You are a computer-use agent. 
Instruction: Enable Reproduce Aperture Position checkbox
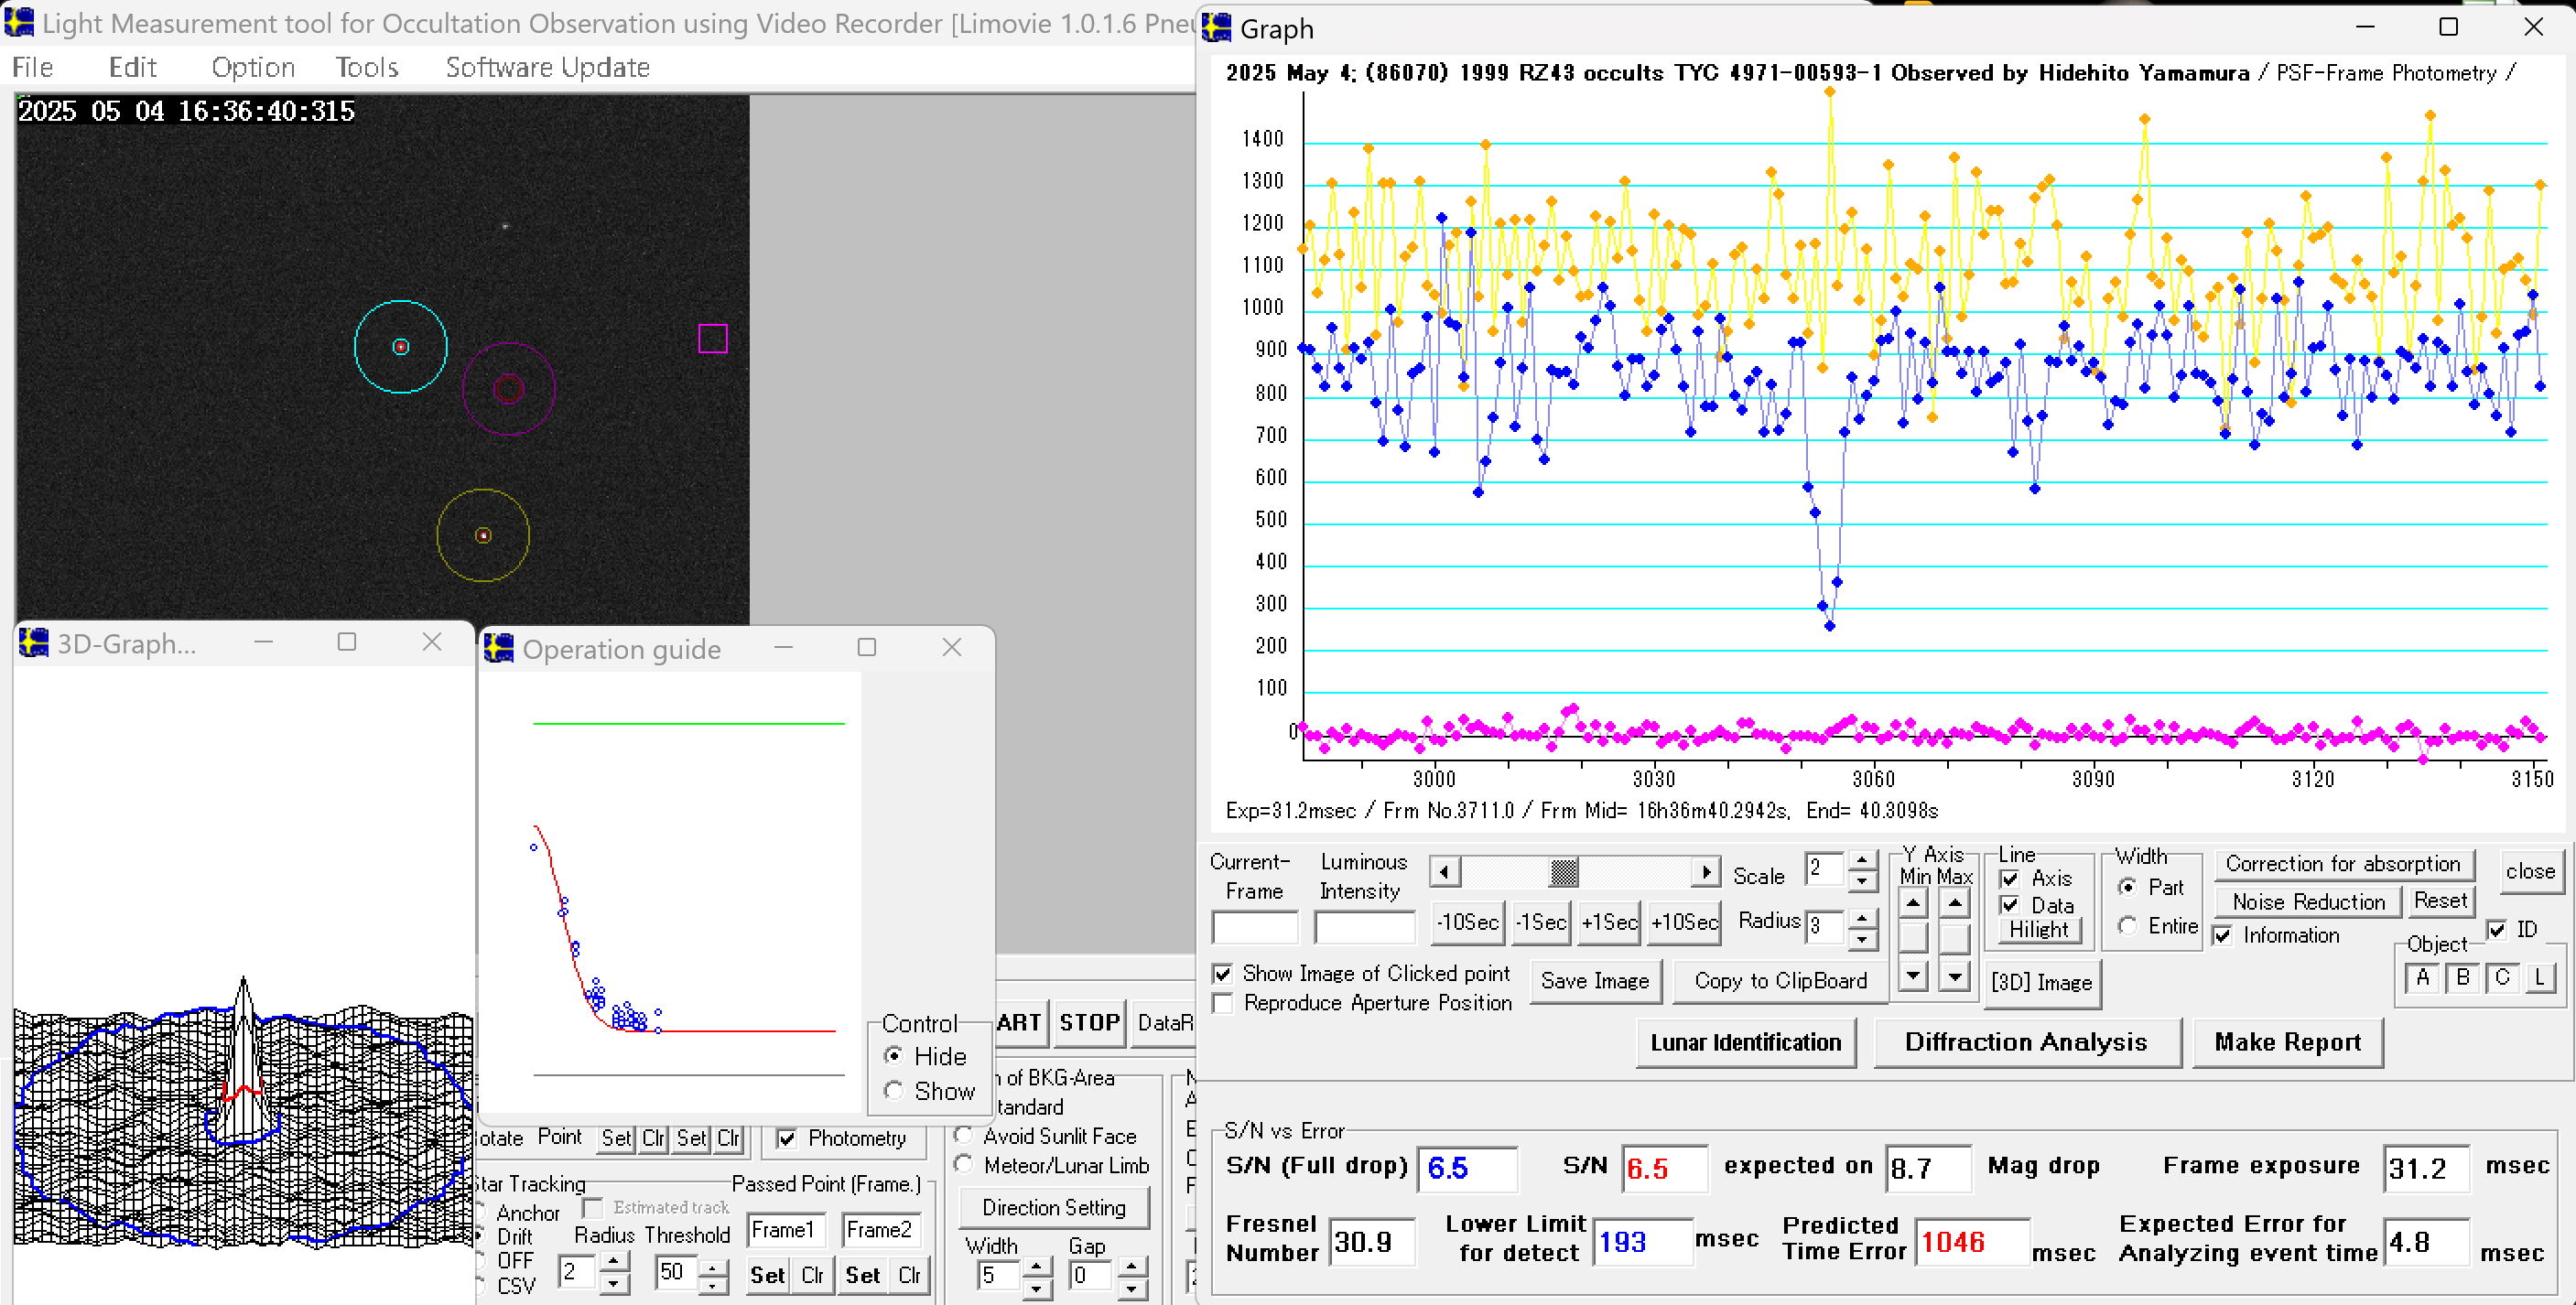(x=1222, y=1003)
